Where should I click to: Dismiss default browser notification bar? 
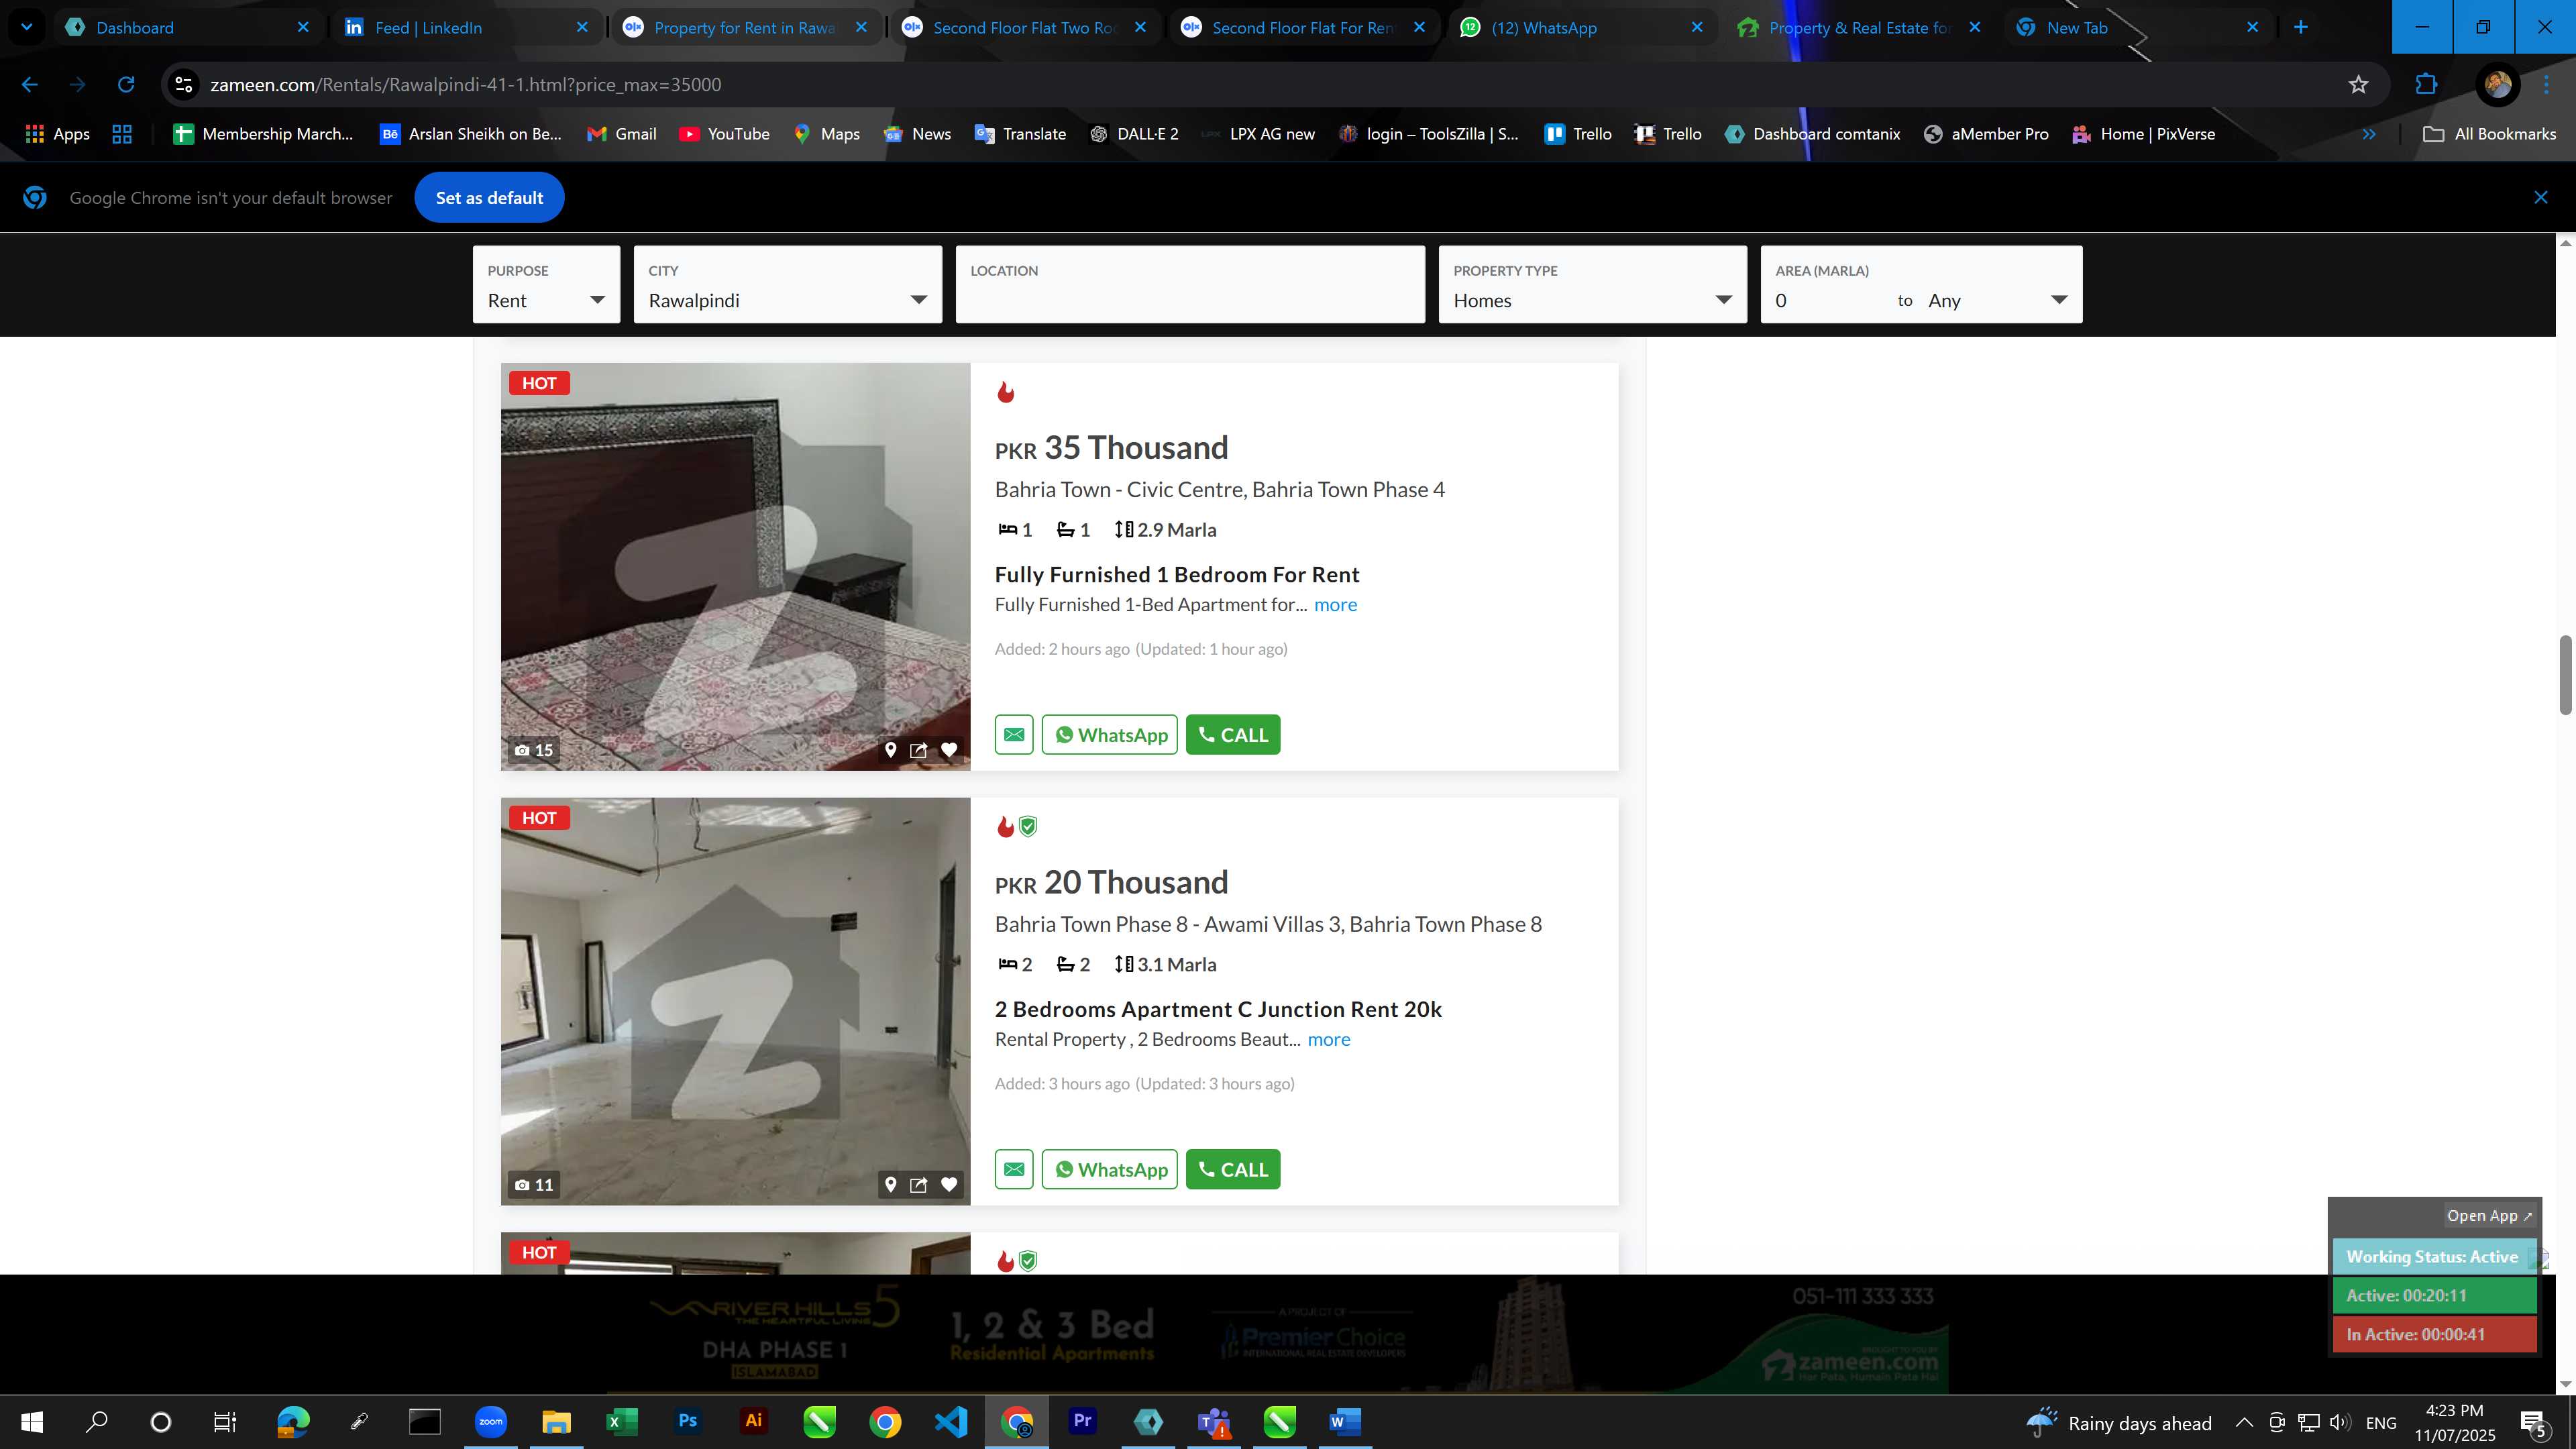click(2541, 198)
